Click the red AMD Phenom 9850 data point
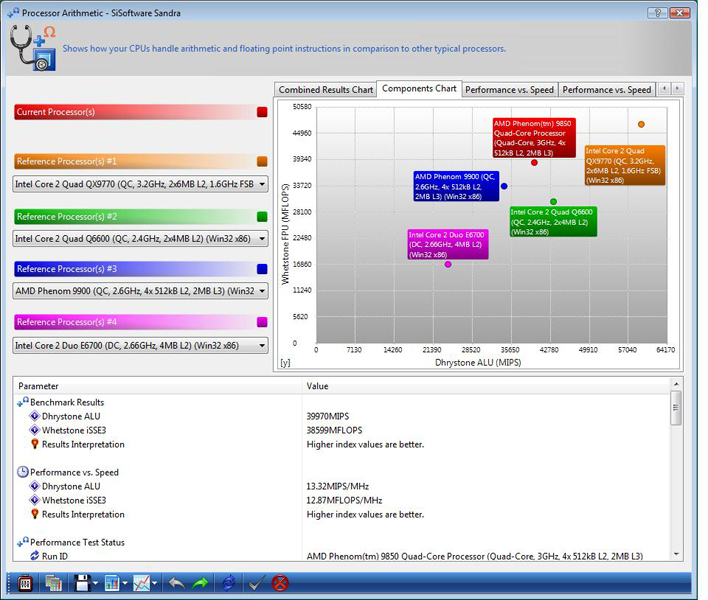 coord(534,163)
